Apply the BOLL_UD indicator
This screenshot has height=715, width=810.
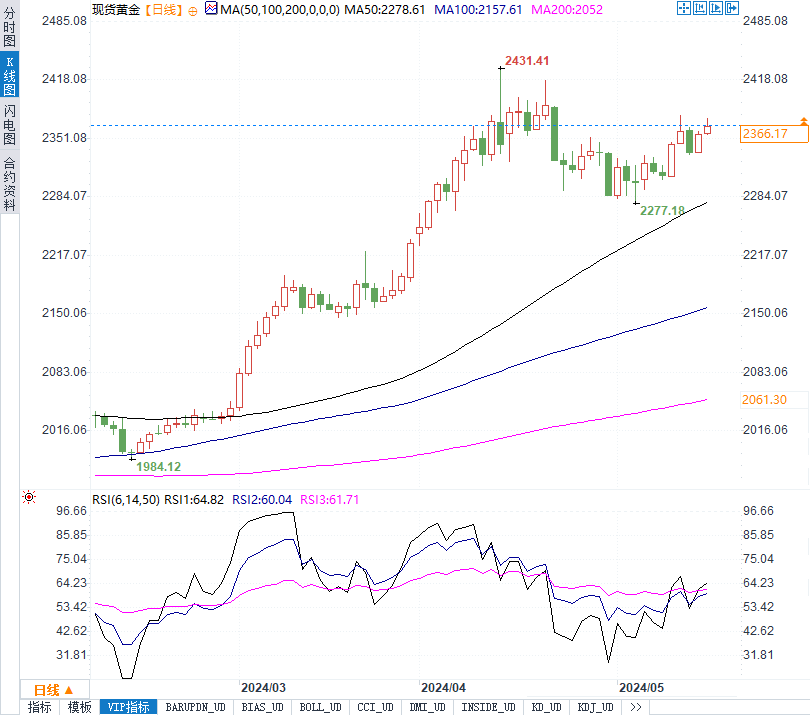[320, 707]
